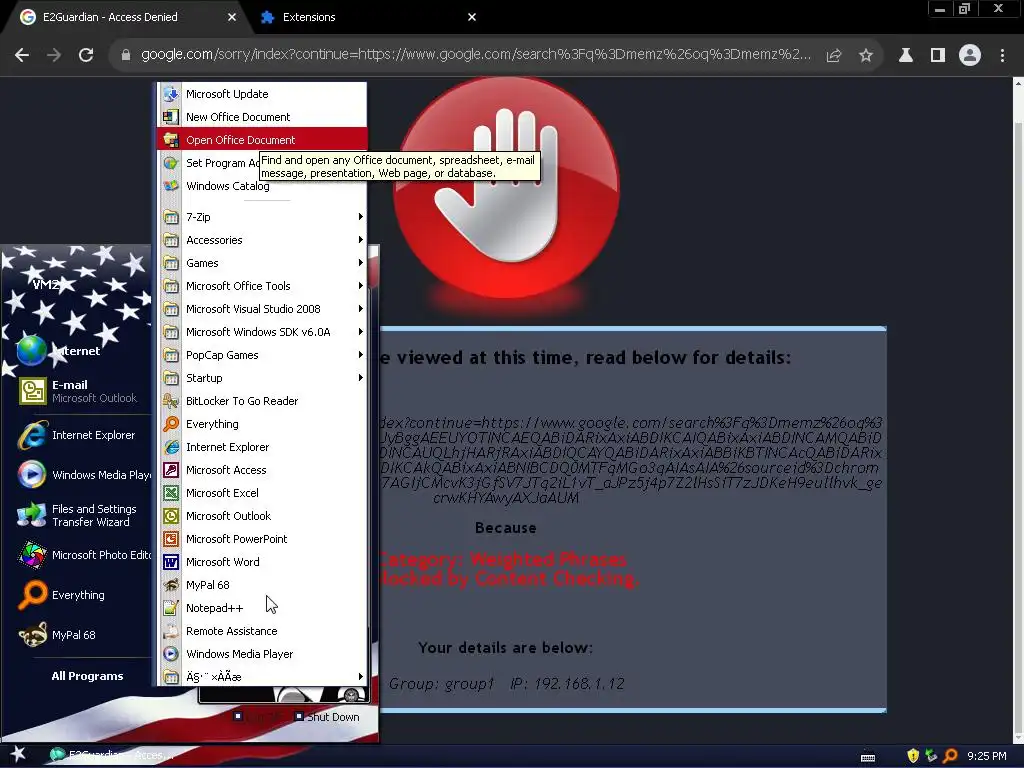Expand PopCap Games folder

[x=261, y=355]
